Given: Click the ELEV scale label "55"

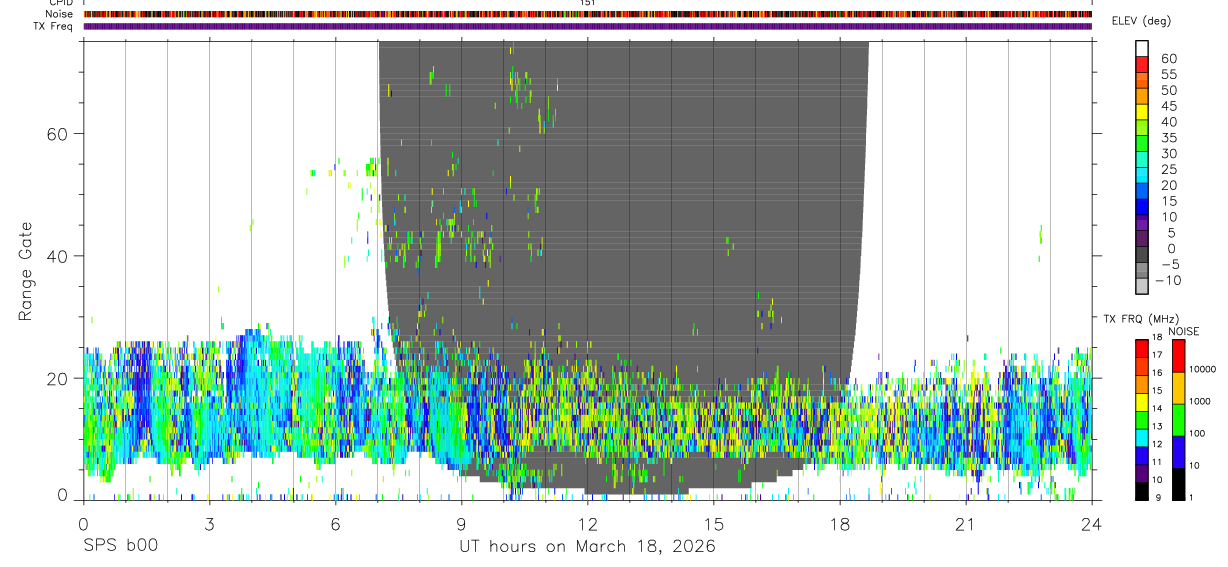Looking at the screenshot, I should (x=1168, y=75).
